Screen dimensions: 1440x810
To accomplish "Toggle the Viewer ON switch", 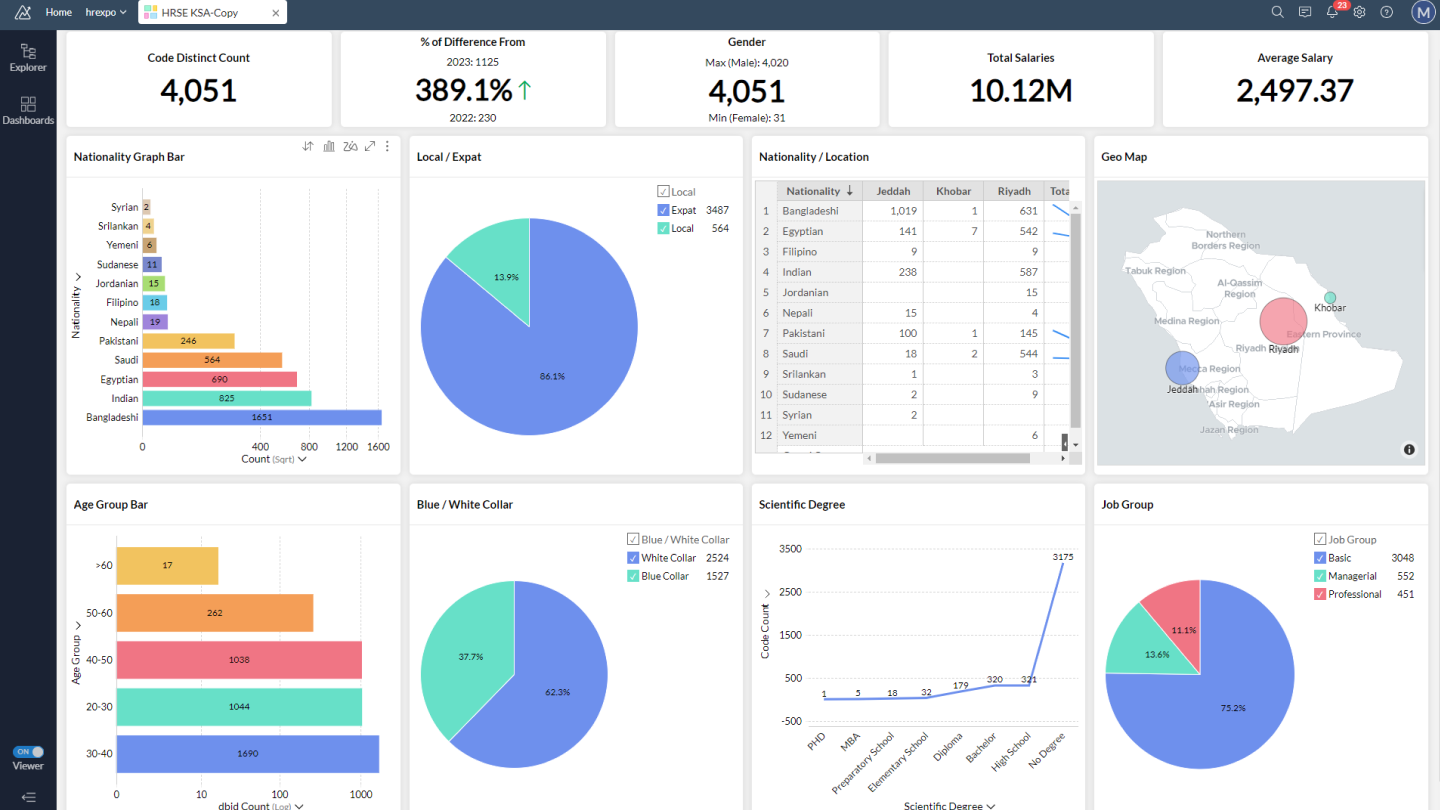I will [x=28, y=752].
